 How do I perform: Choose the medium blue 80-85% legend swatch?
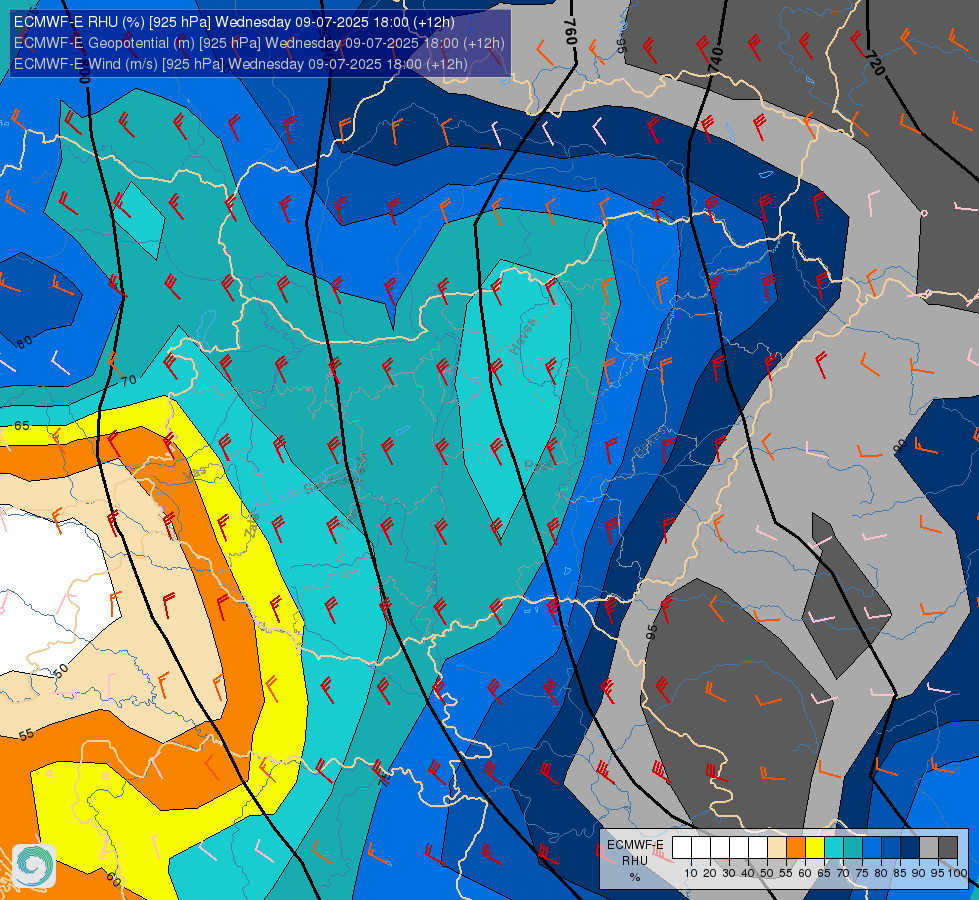pyautogui.click(x=891, y=847)
